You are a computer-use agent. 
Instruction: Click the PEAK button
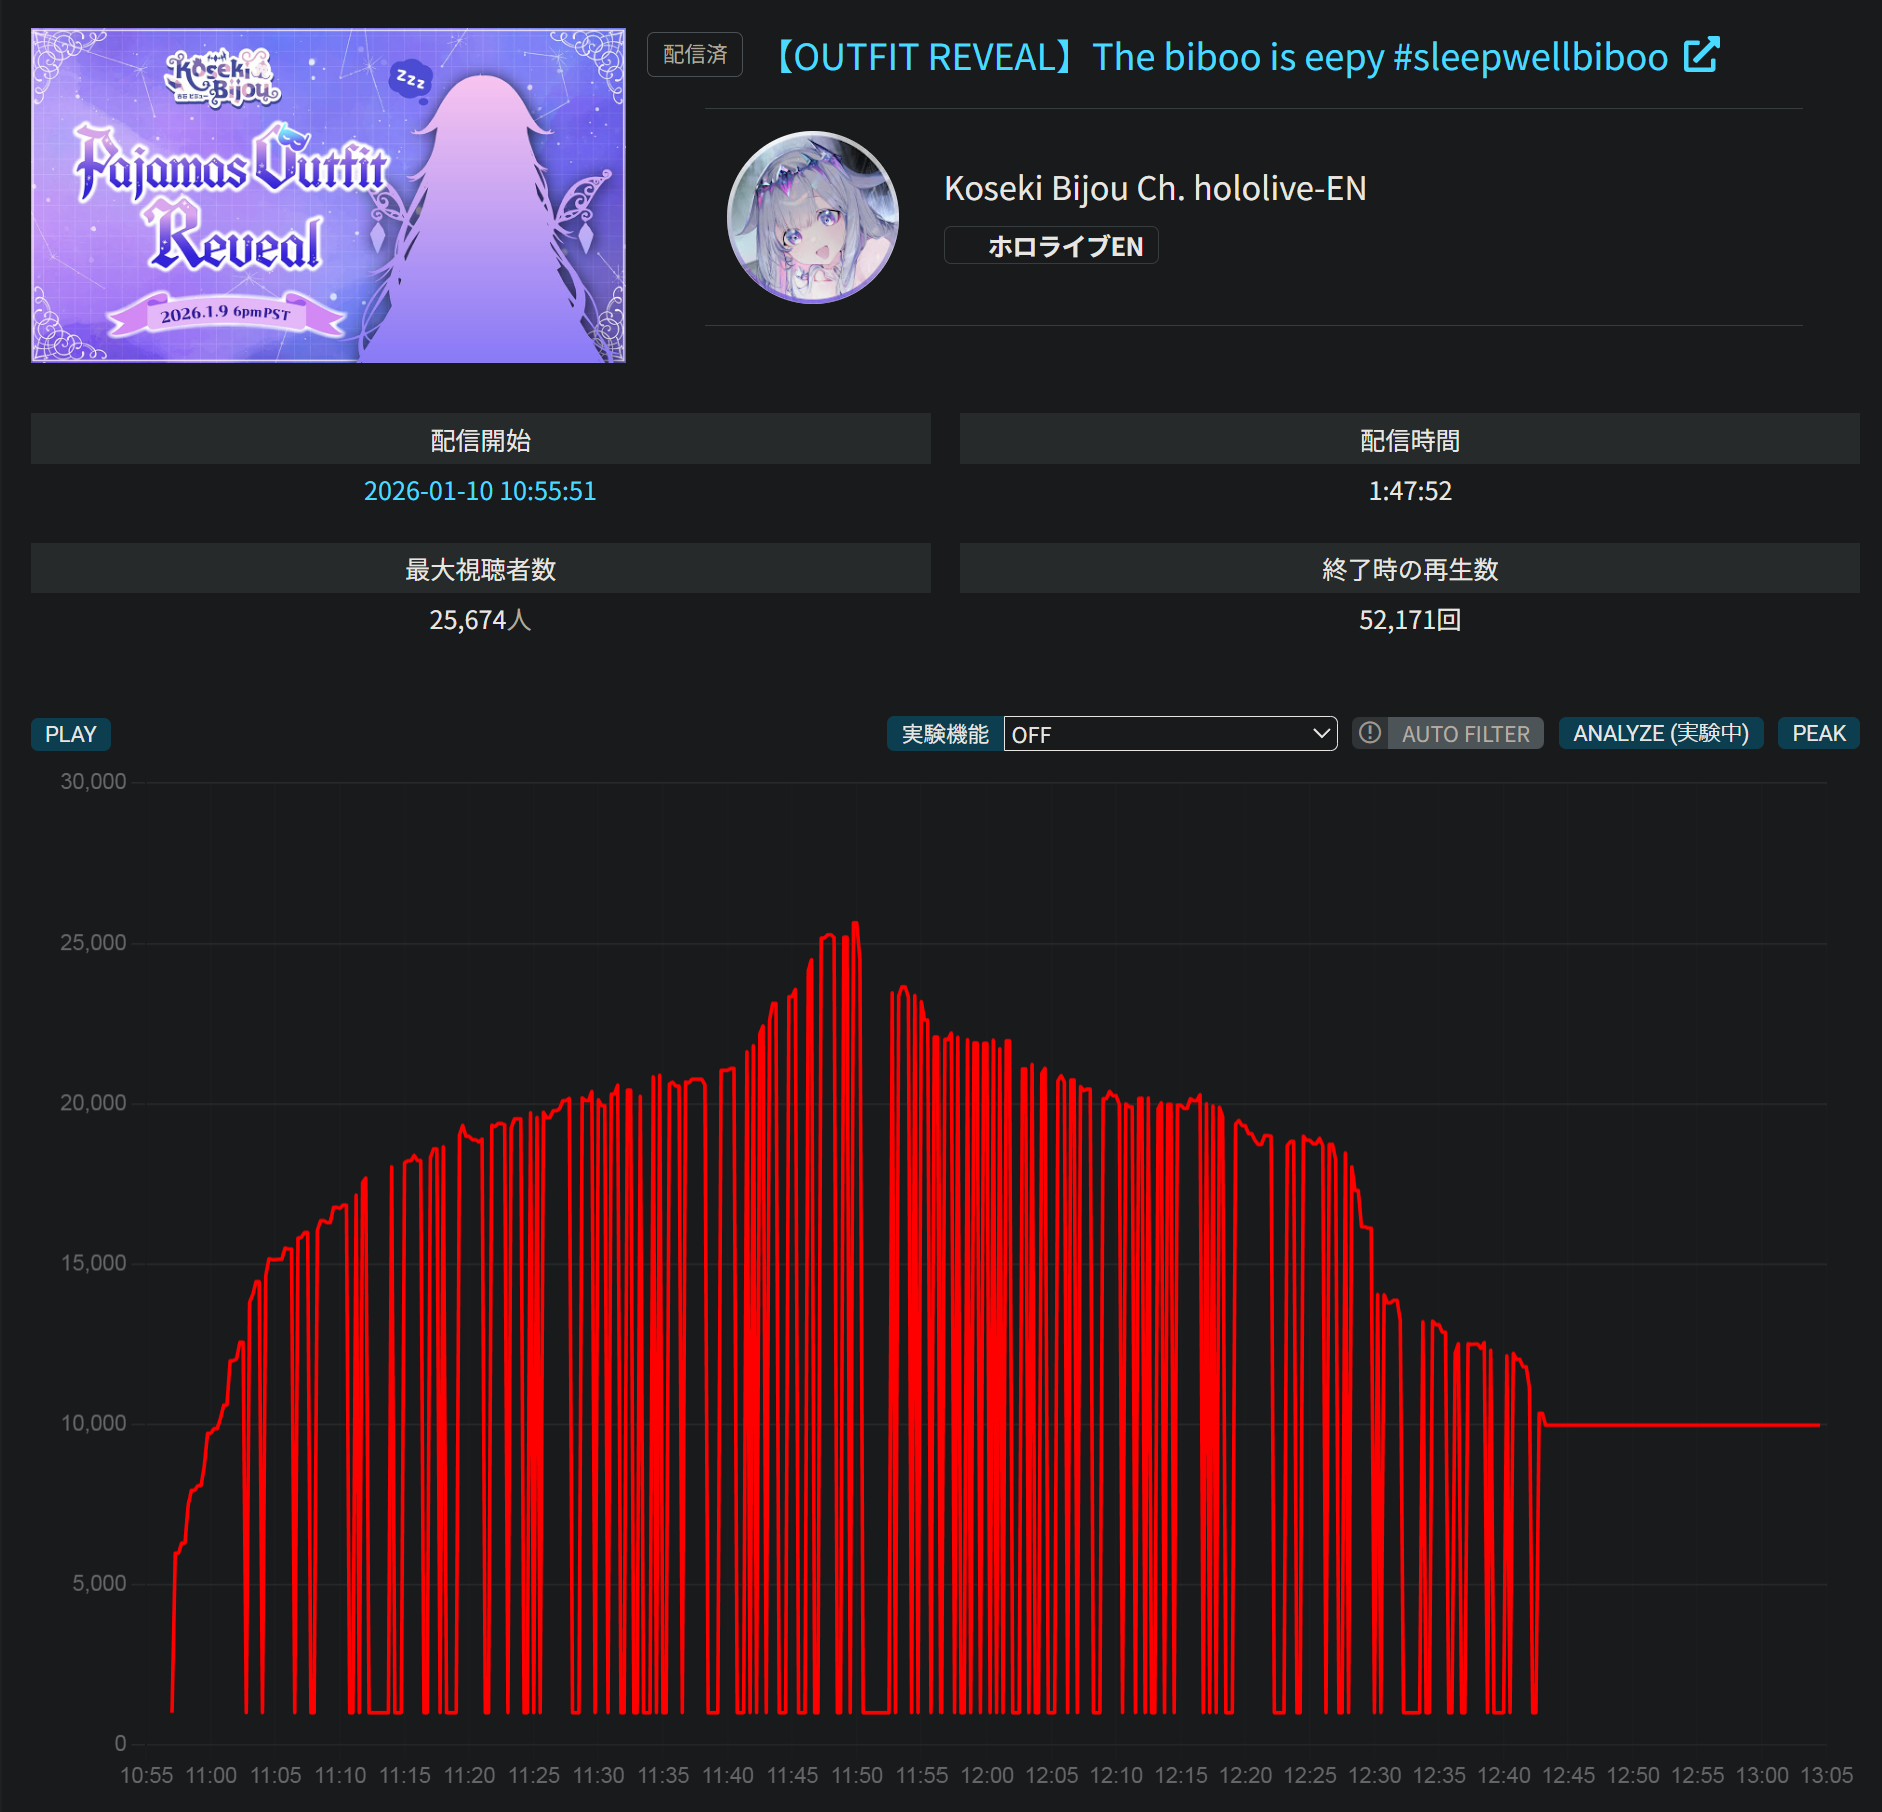pos(1819,733)
